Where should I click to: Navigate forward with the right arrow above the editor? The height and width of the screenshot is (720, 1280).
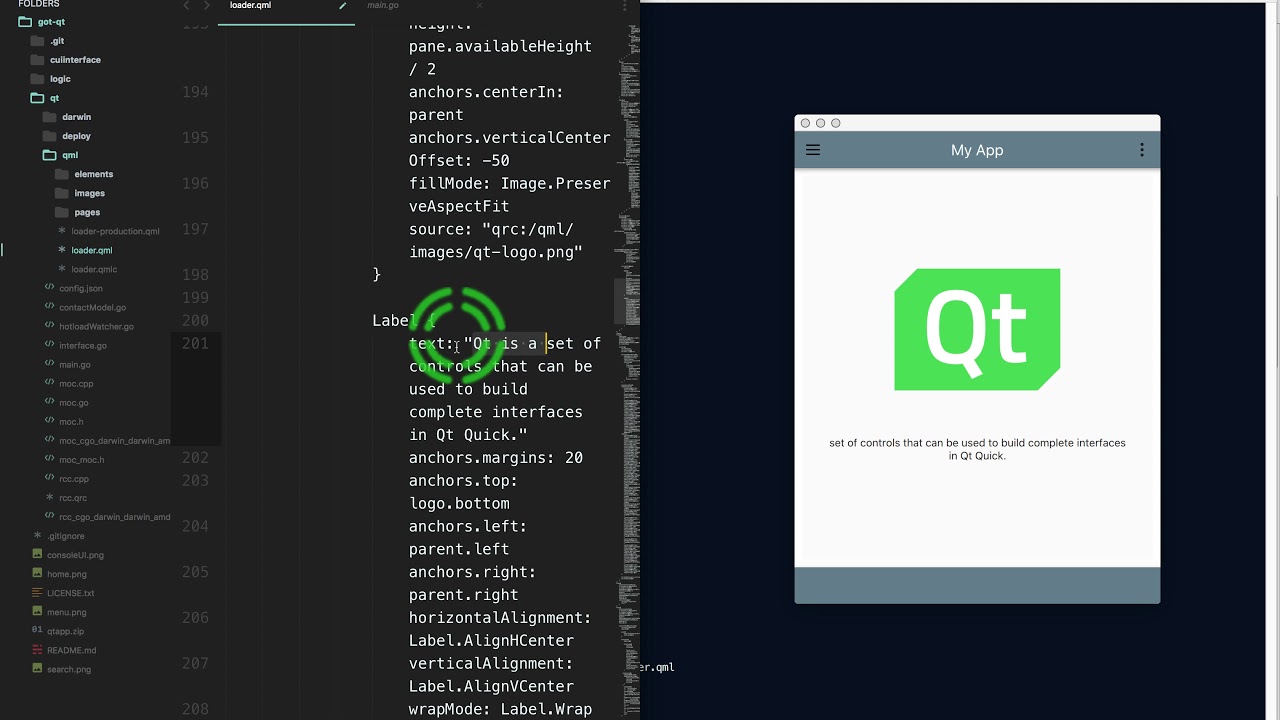point(207,5)
